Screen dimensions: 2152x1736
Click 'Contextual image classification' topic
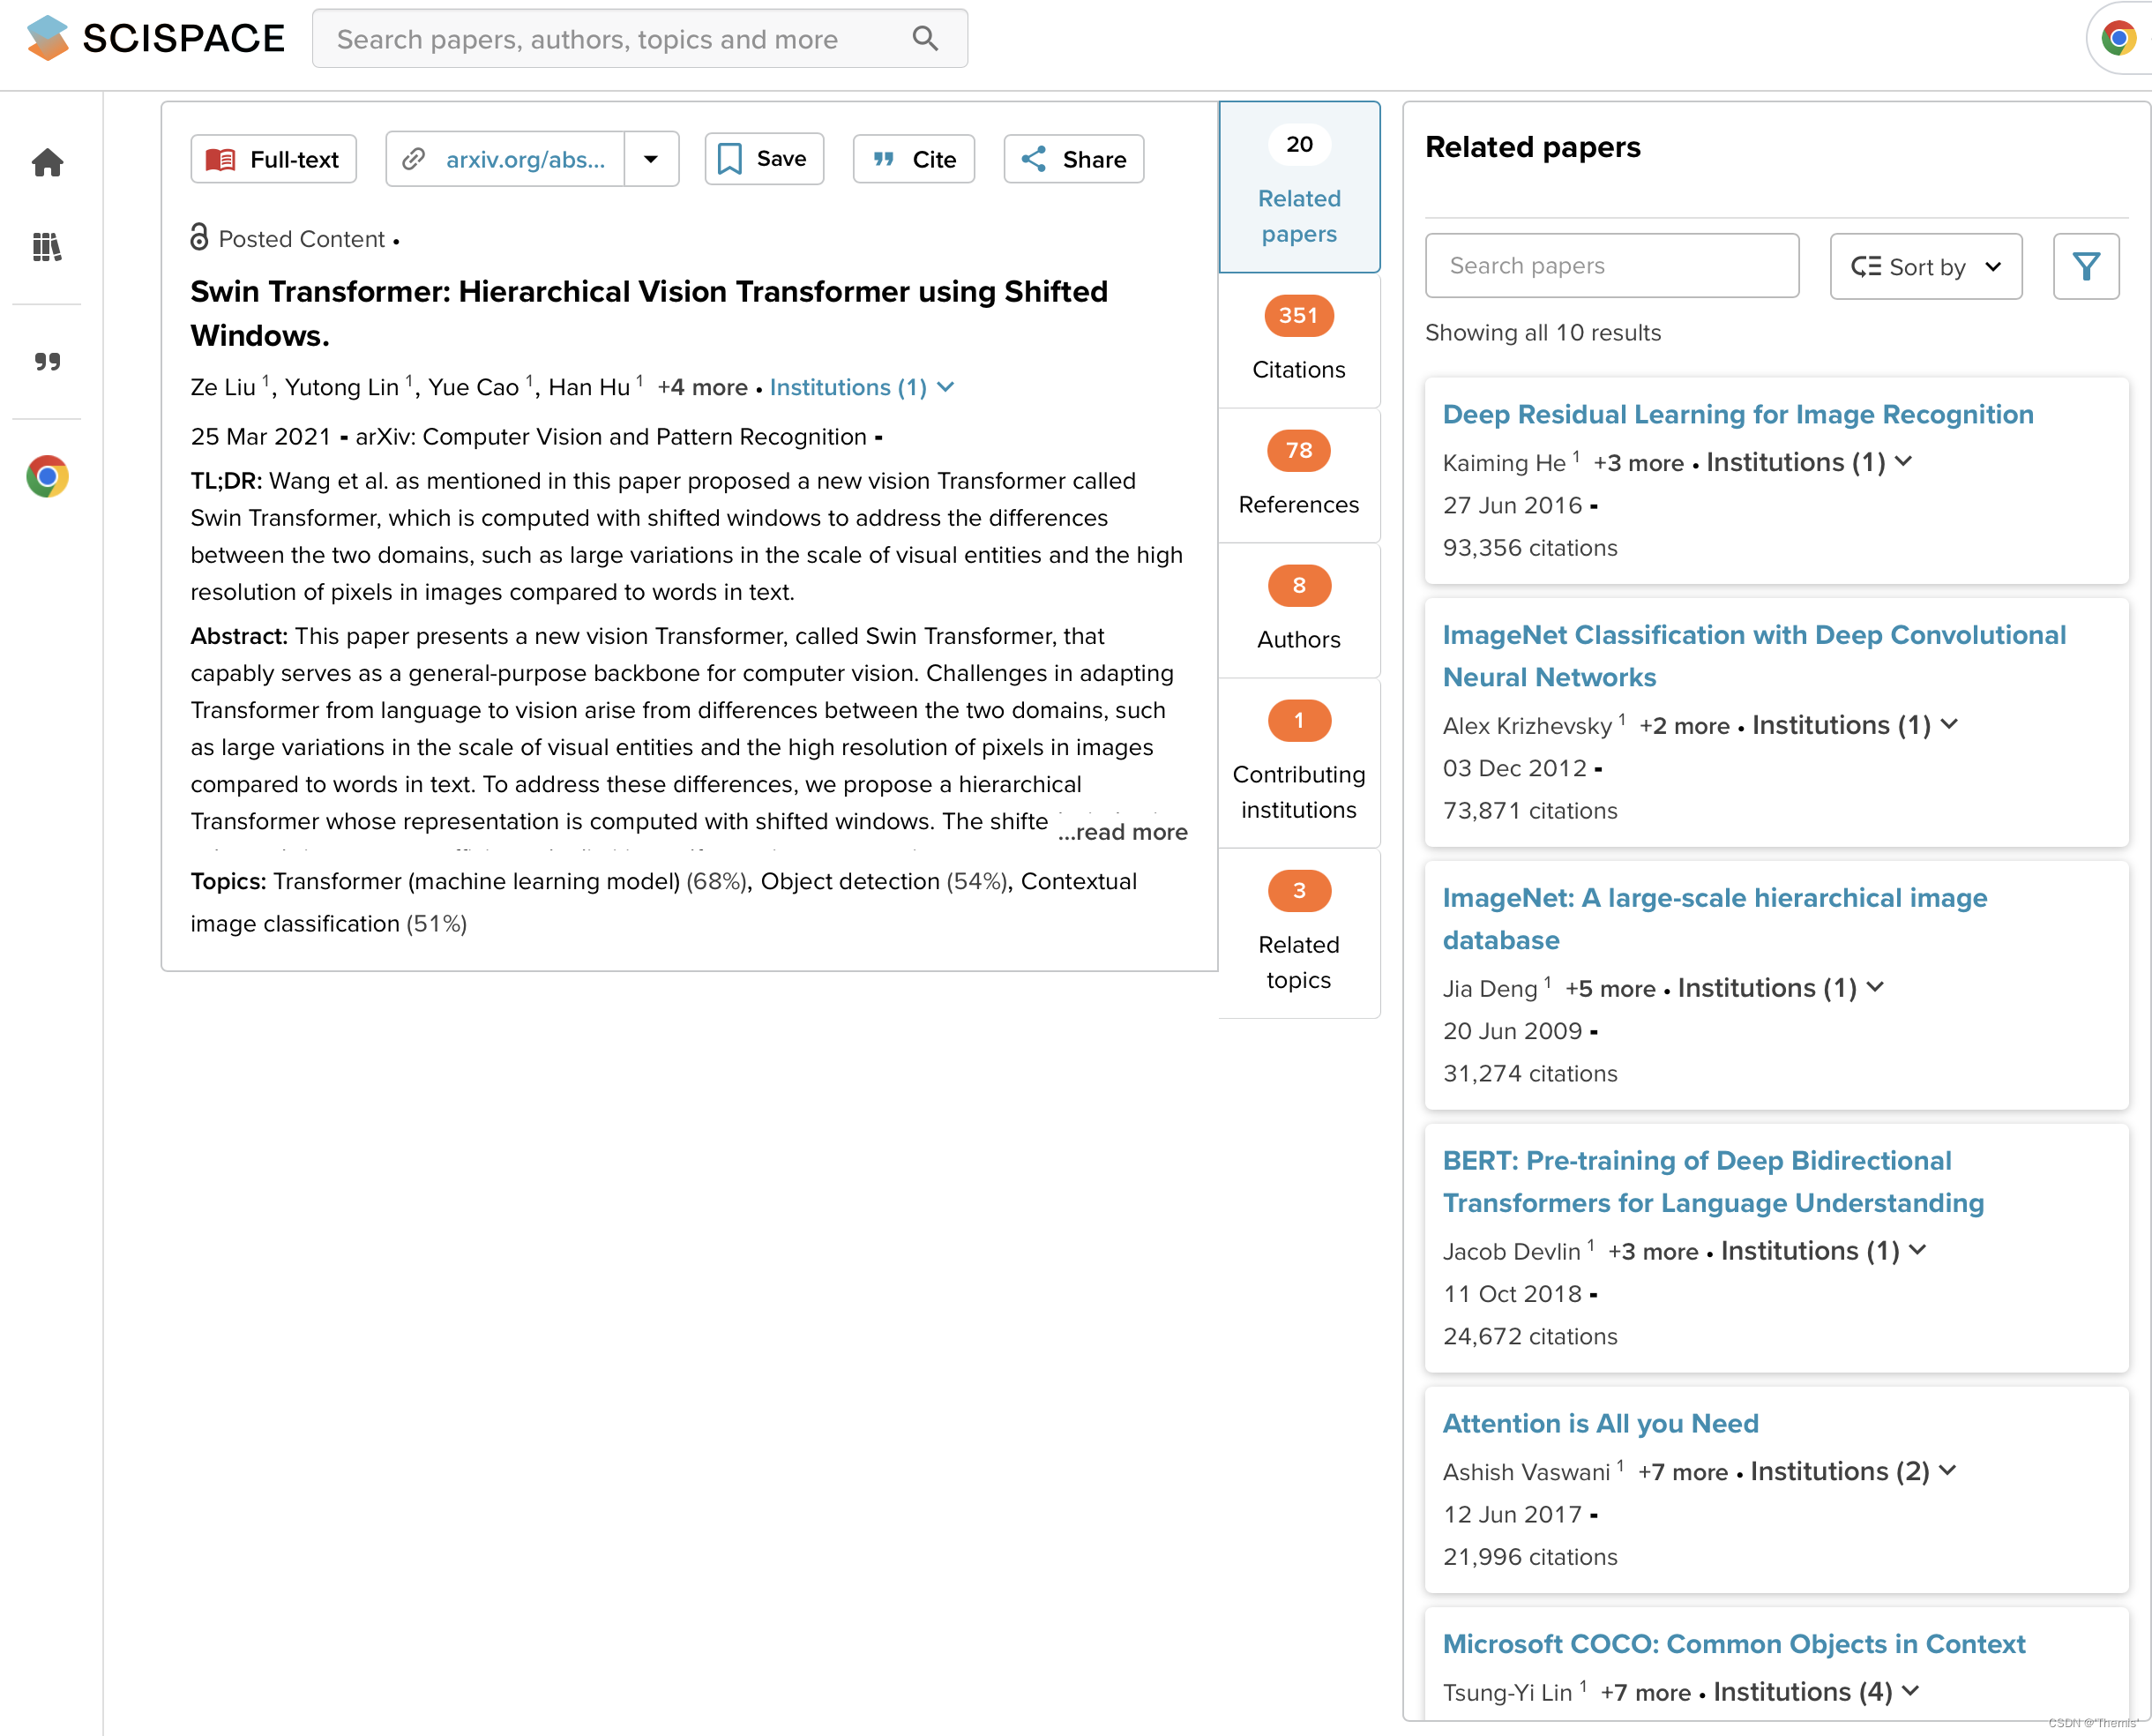tap(664, 902)
